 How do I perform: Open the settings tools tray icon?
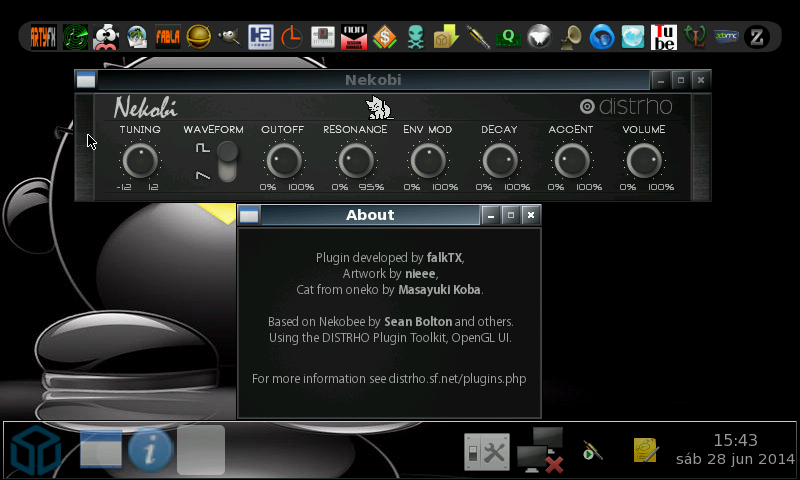[487, 452]
